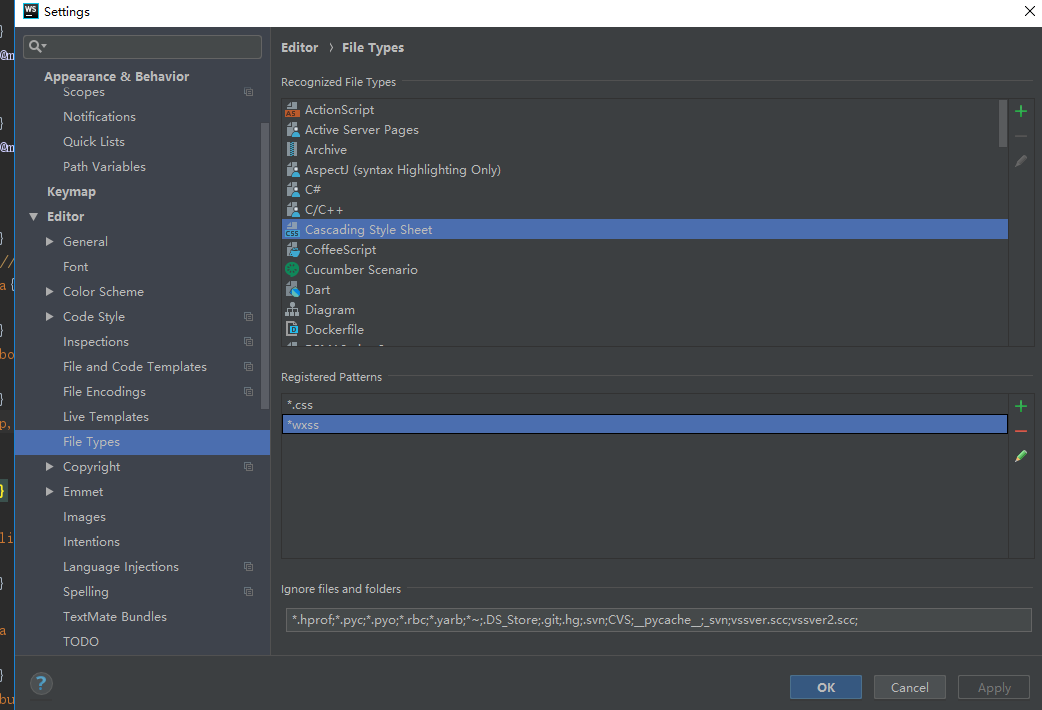
Task: Collapse the Editor section in settings tree
Action: [x=34, y=217]
